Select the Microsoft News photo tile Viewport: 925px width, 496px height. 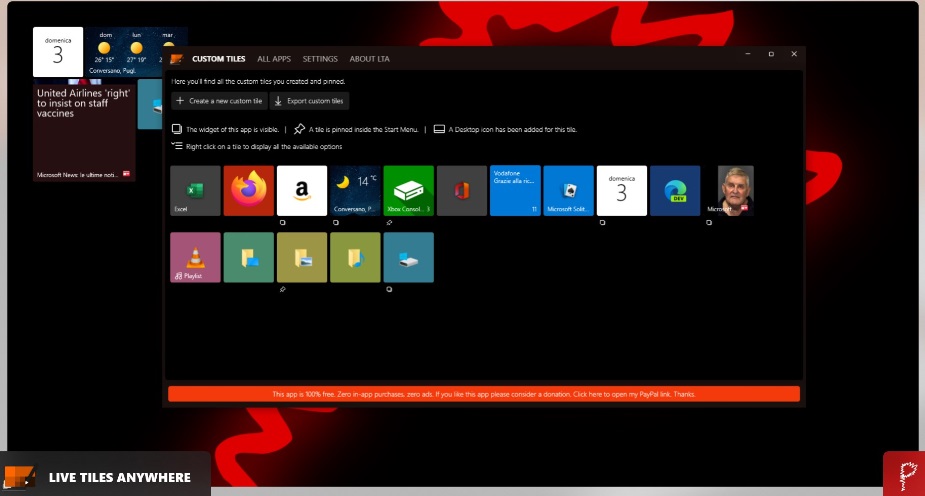(729, 190)
